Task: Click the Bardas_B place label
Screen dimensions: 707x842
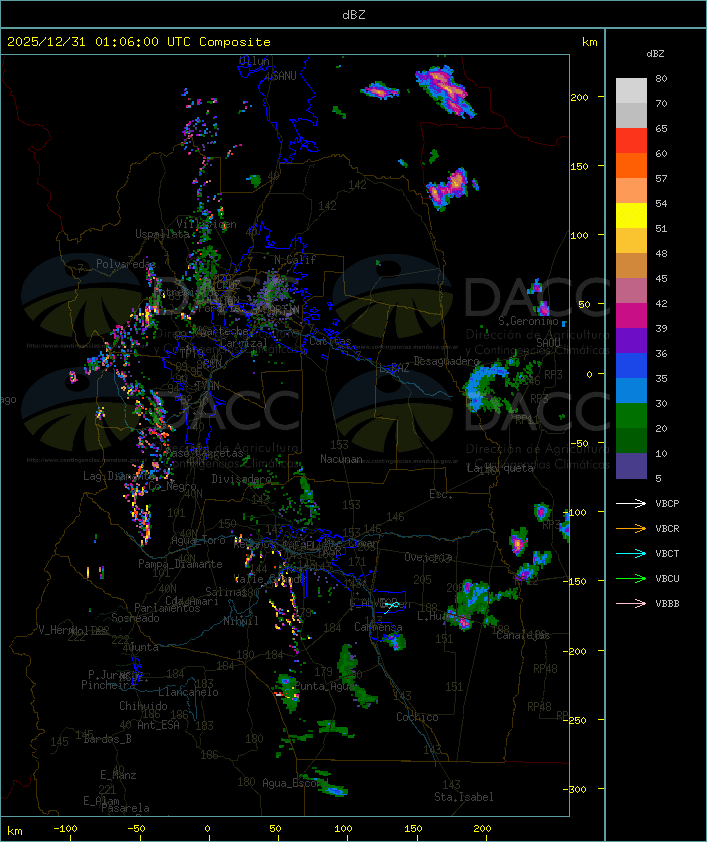Action: (107, 739)
